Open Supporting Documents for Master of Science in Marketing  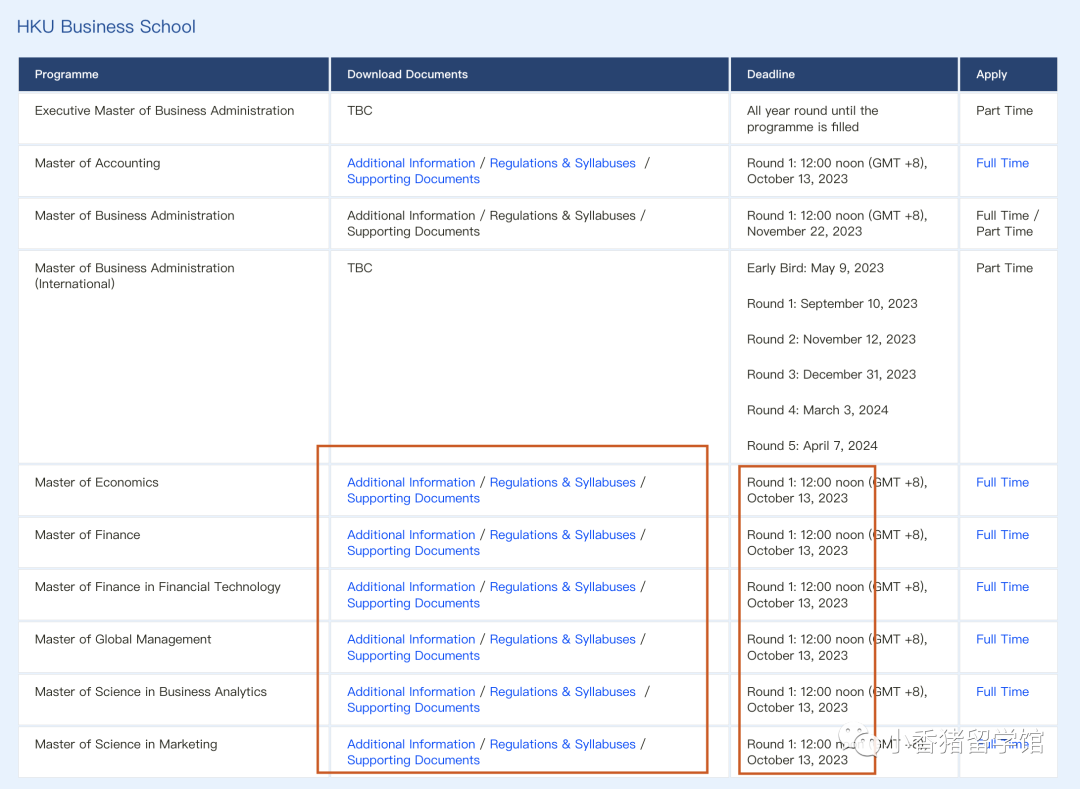coord(413,760)
